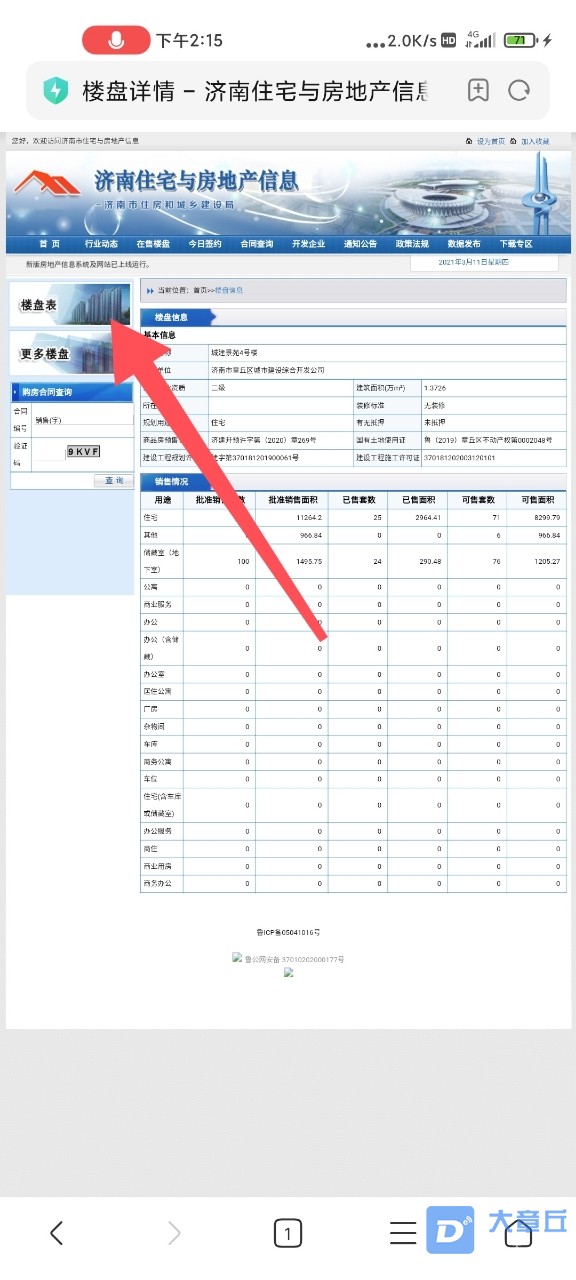Open the 在售楼盘 navigation tab
Image resolution: width=576 pixels, height=1280 pixels.
click(153, 244)
